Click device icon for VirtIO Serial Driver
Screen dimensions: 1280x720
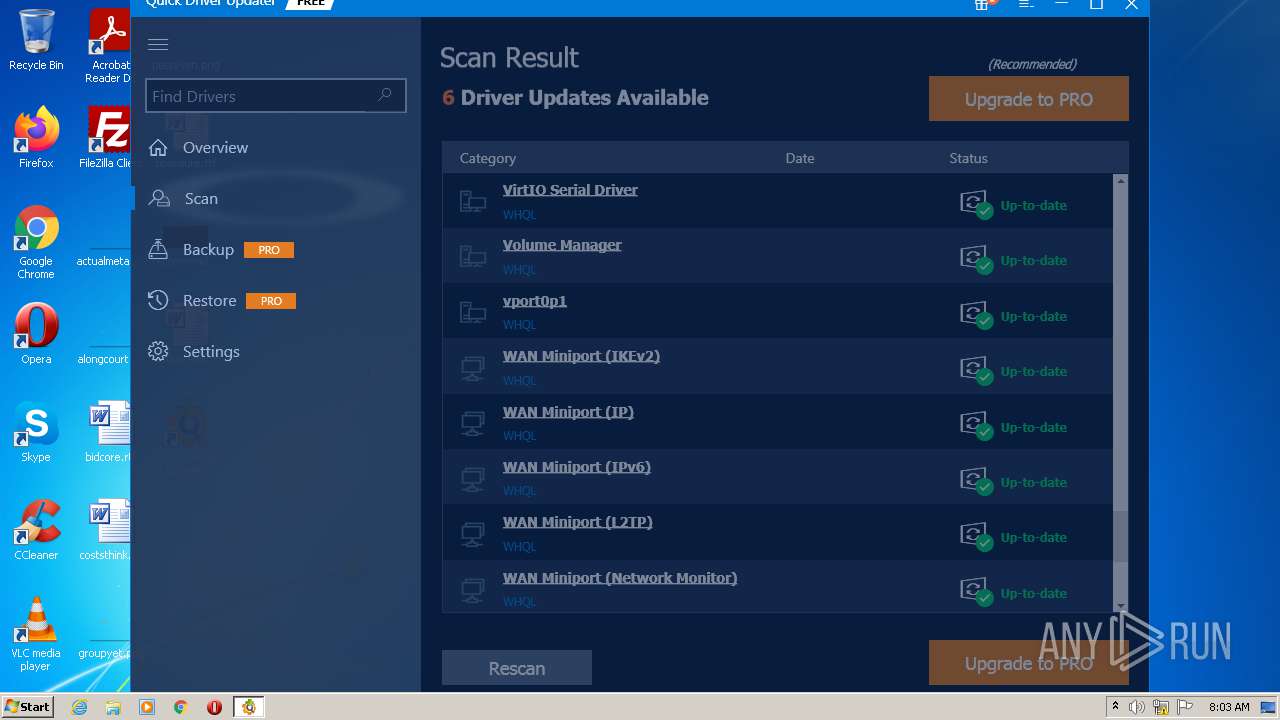pos(473,202)
